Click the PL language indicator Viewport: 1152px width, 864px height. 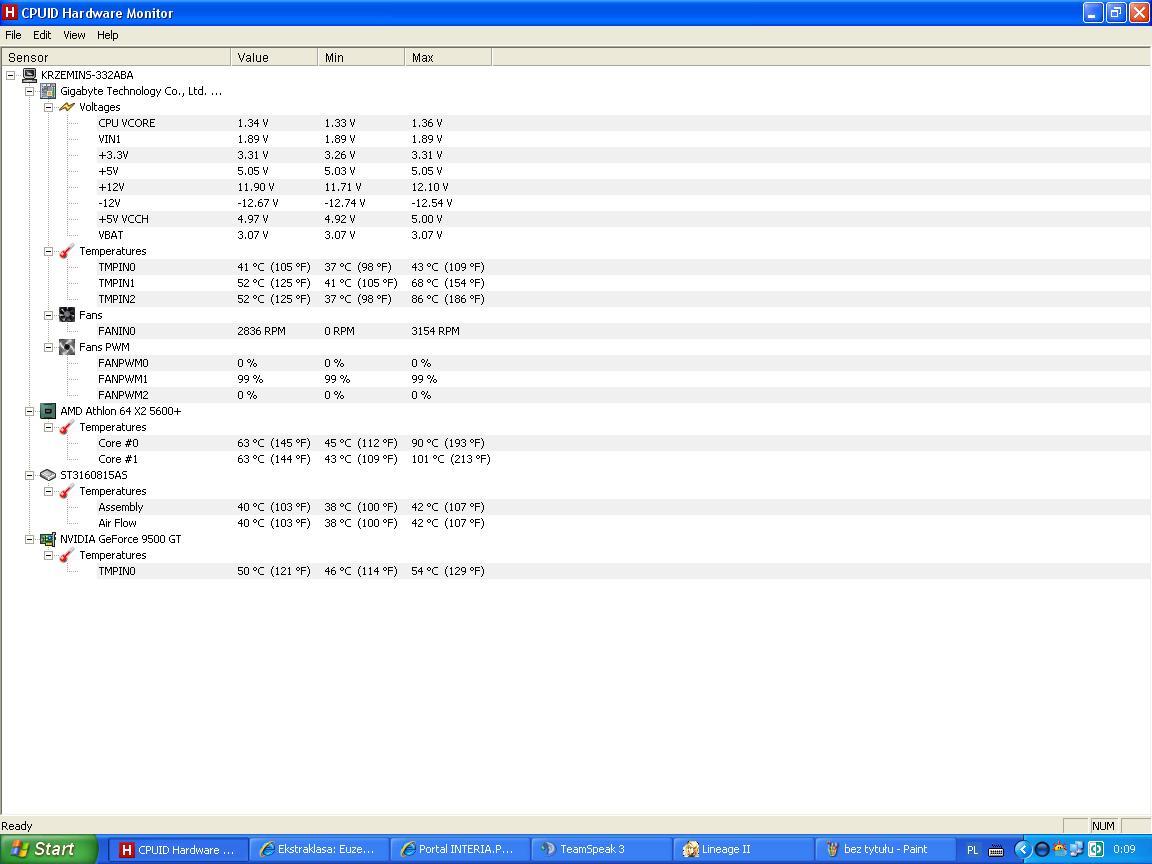tap(972, 850)
